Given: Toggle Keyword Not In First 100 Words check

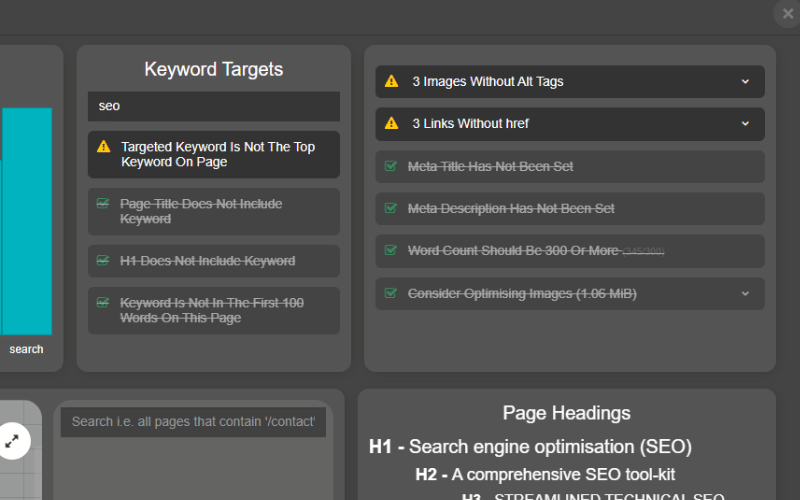Looking at the screenshot, I should pyautogui.click(x=103, y=303).
